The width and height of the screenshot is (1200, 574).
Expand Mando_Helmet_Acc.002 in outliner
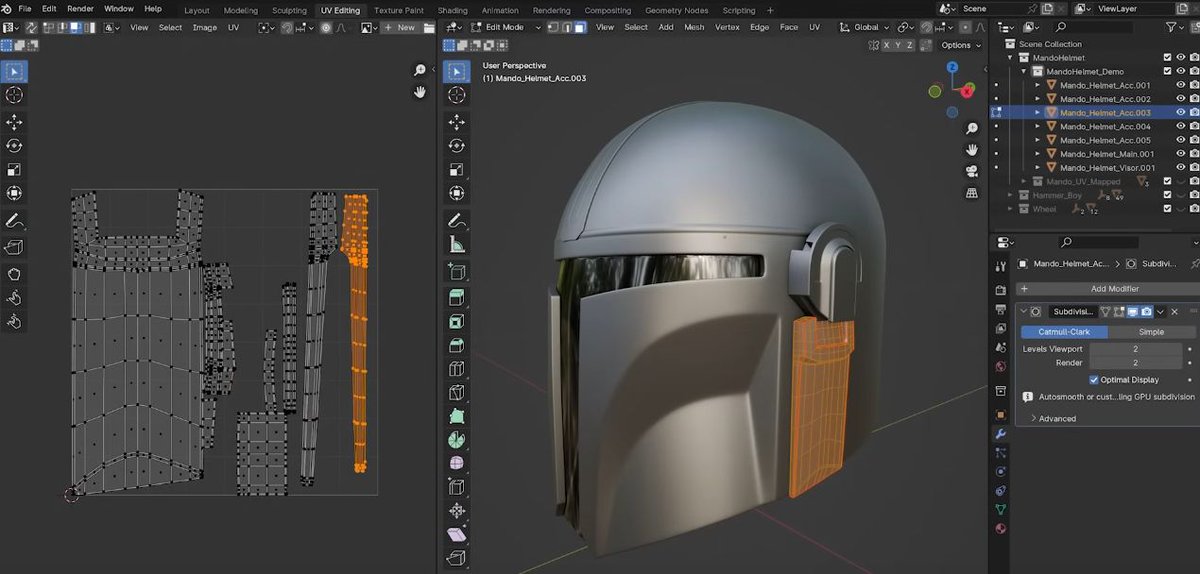tap(1038, 99)
